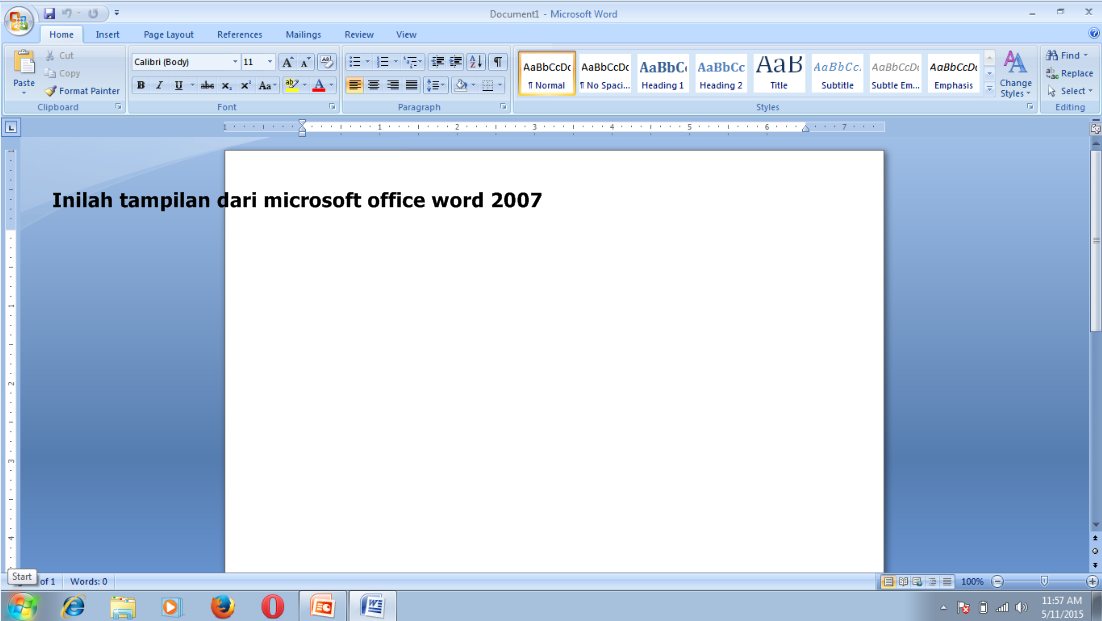
Task: Open the Paragraph dialog launcher
Action: coord(503,107)
